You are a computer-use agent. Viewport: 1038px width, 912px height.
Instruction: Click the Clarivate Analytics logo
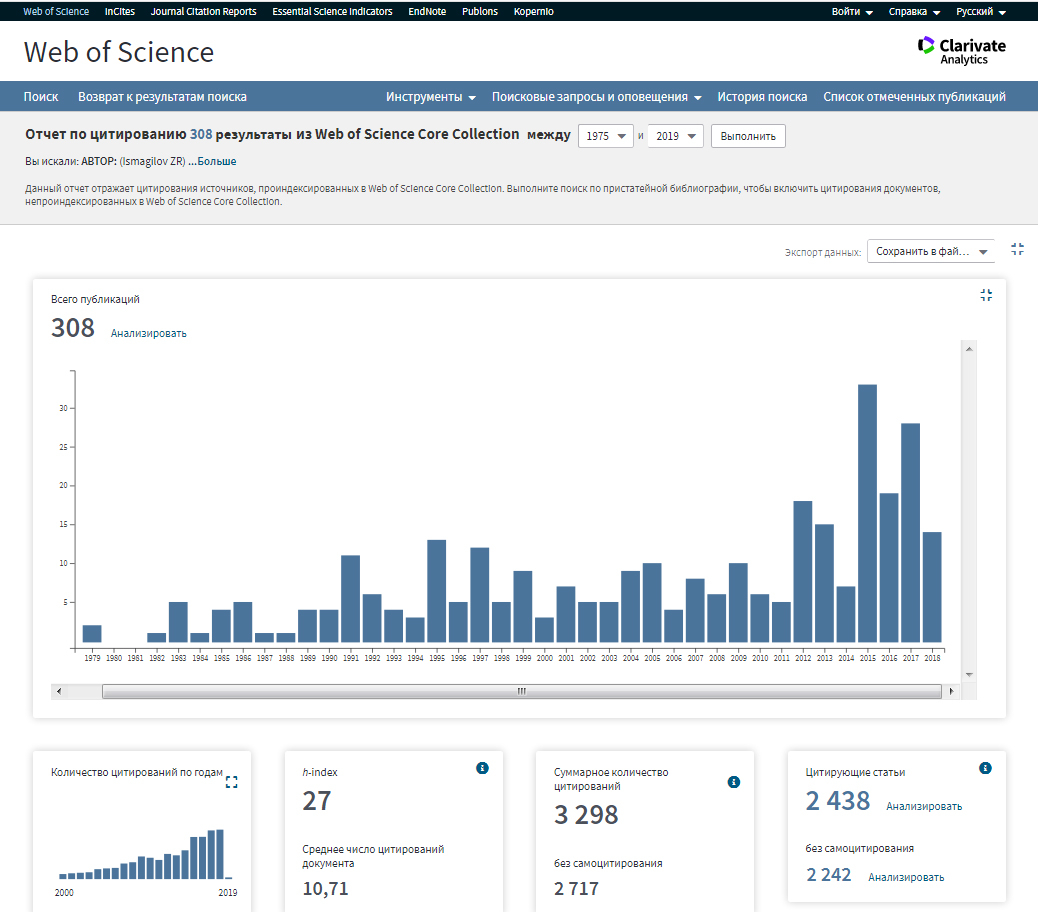click(x=962, y=51)
